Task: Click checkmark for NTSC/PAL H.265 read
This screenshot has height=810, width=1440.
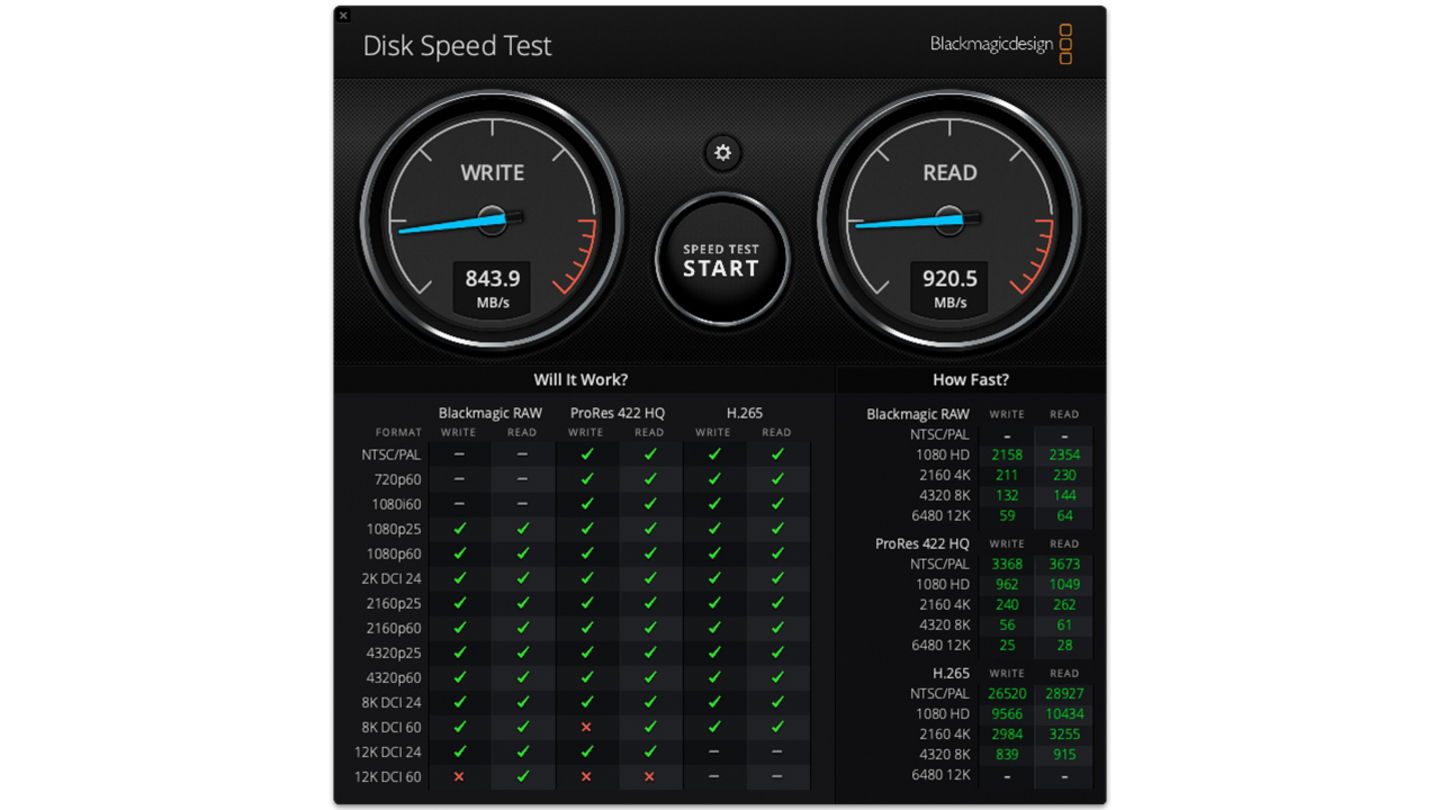Action: point(777,454)
